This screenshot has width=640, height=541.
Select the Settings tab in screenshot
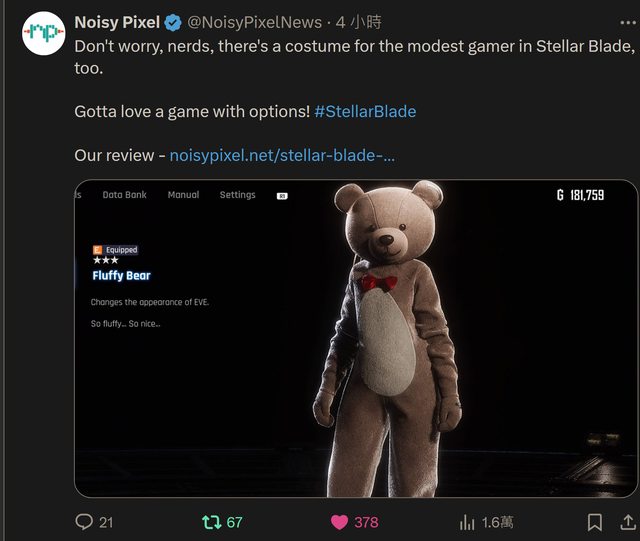click(237, 195)
